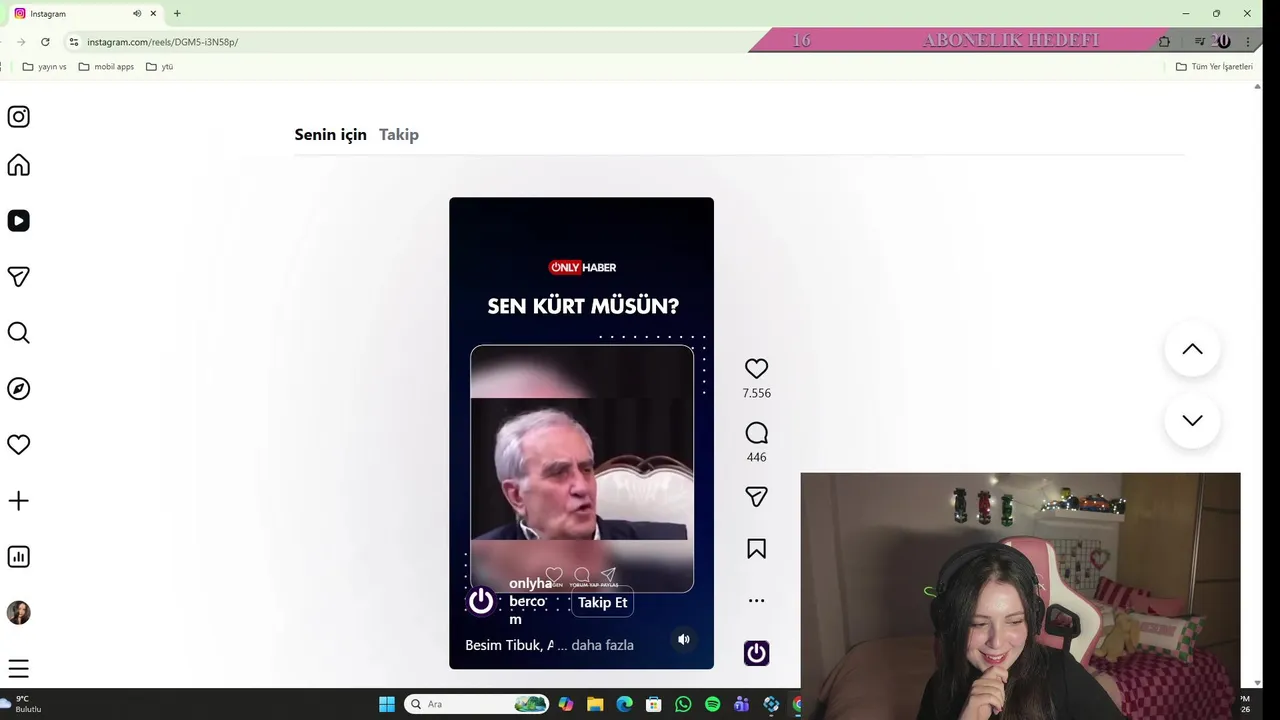Open Spotify from the taskbar
Screen dimensions: 1280x720
712,704
